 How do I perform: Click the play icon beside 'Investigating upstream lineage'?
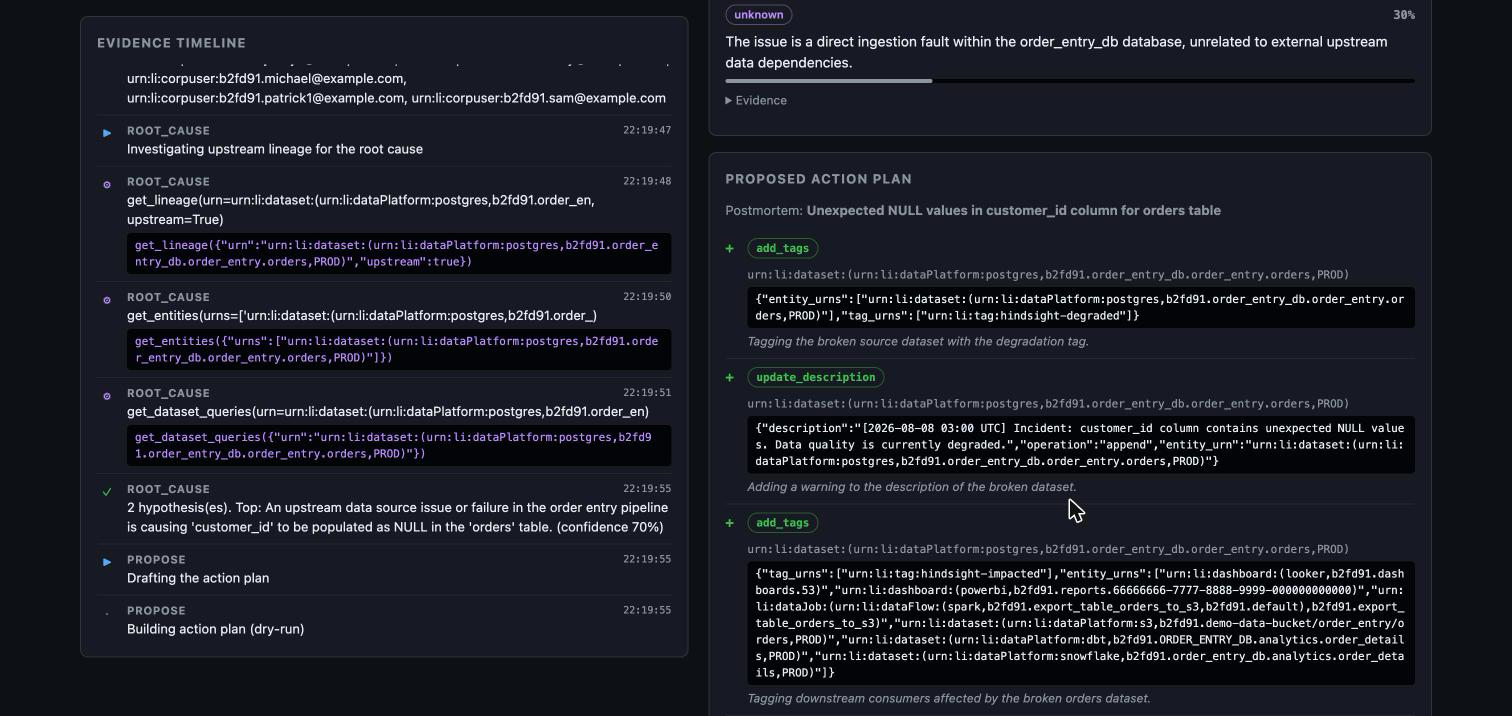107,132
